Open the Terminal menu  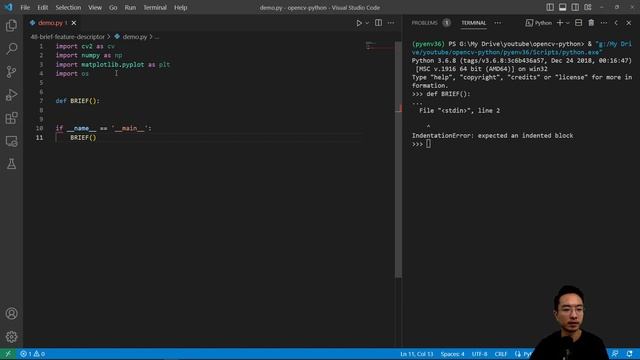[155, 7]
